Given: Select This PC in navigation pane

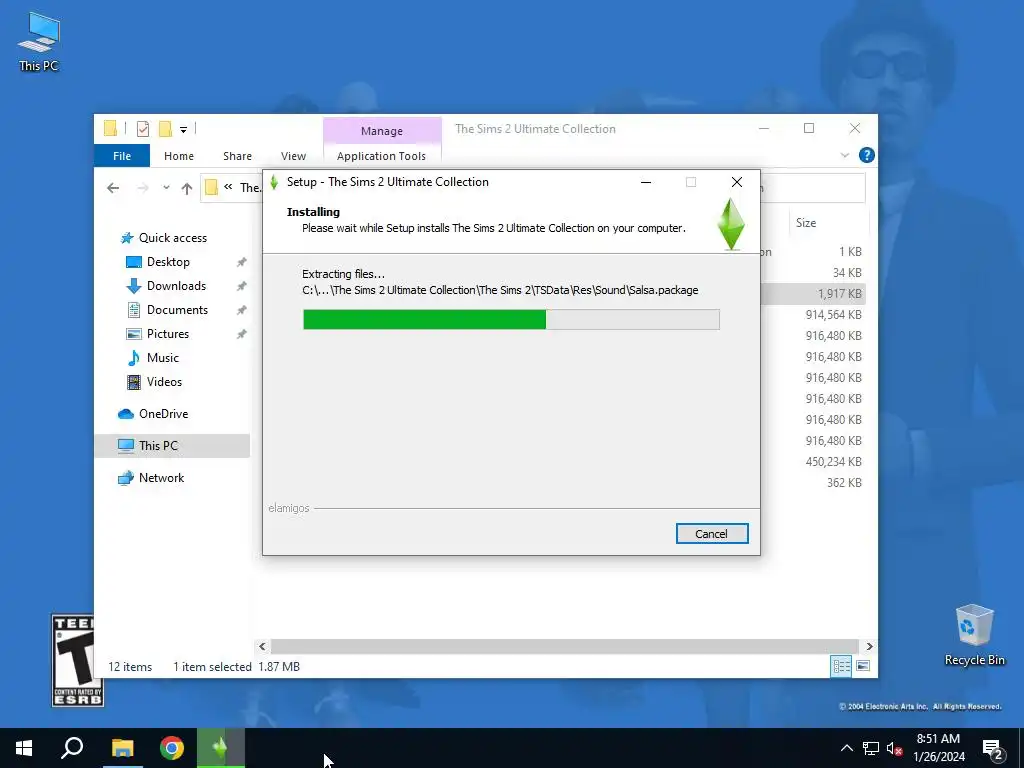Looking at the screenshot, I should click(x=172, y=446).
